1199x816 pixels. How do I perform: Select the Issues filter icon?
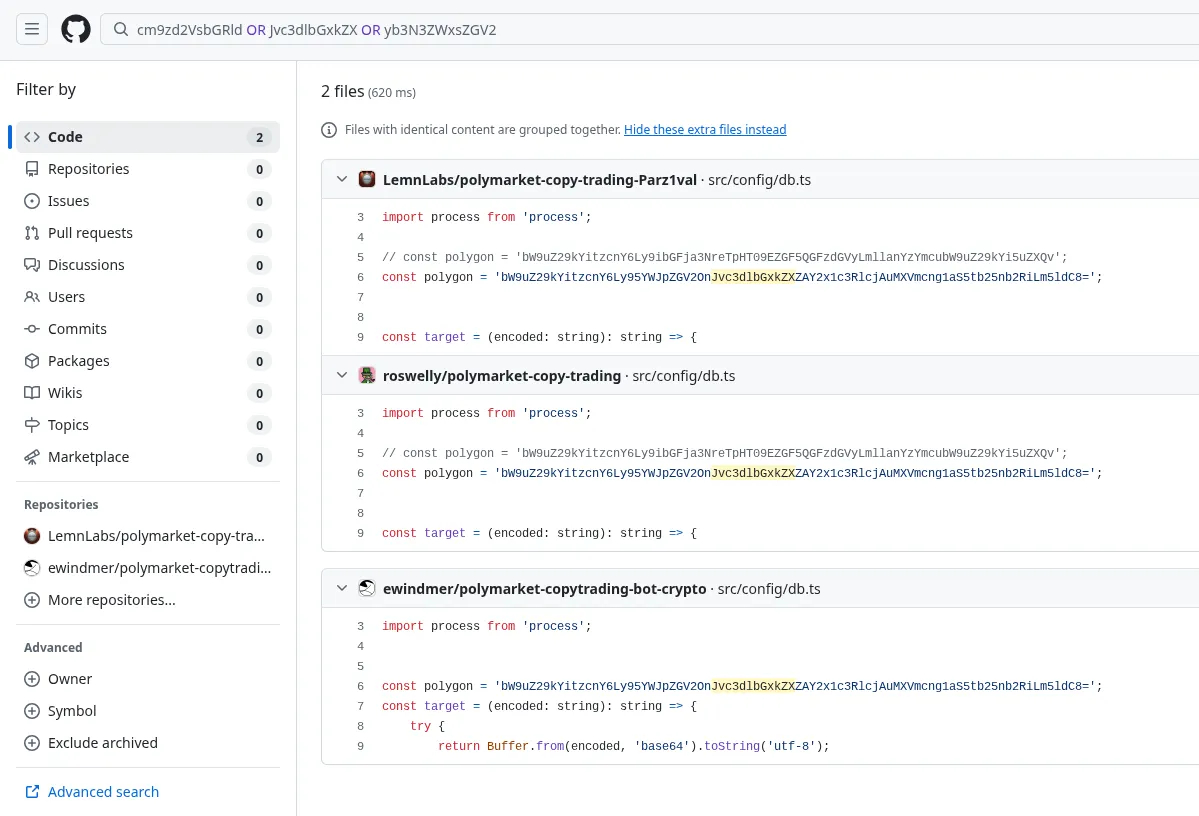point(35,201)
